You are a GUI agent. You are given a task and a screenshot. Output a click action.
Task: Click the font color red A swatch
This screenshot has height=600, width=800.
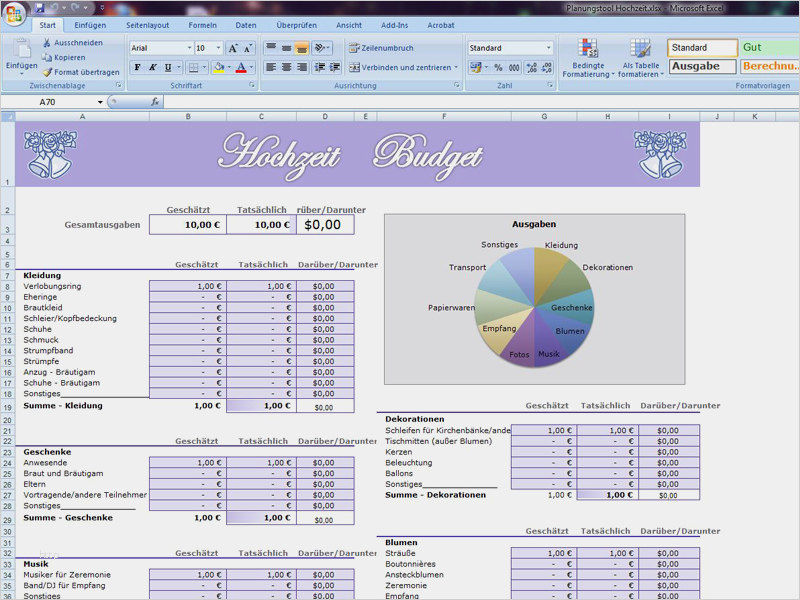pyautogui.click(x=240, y=68)
